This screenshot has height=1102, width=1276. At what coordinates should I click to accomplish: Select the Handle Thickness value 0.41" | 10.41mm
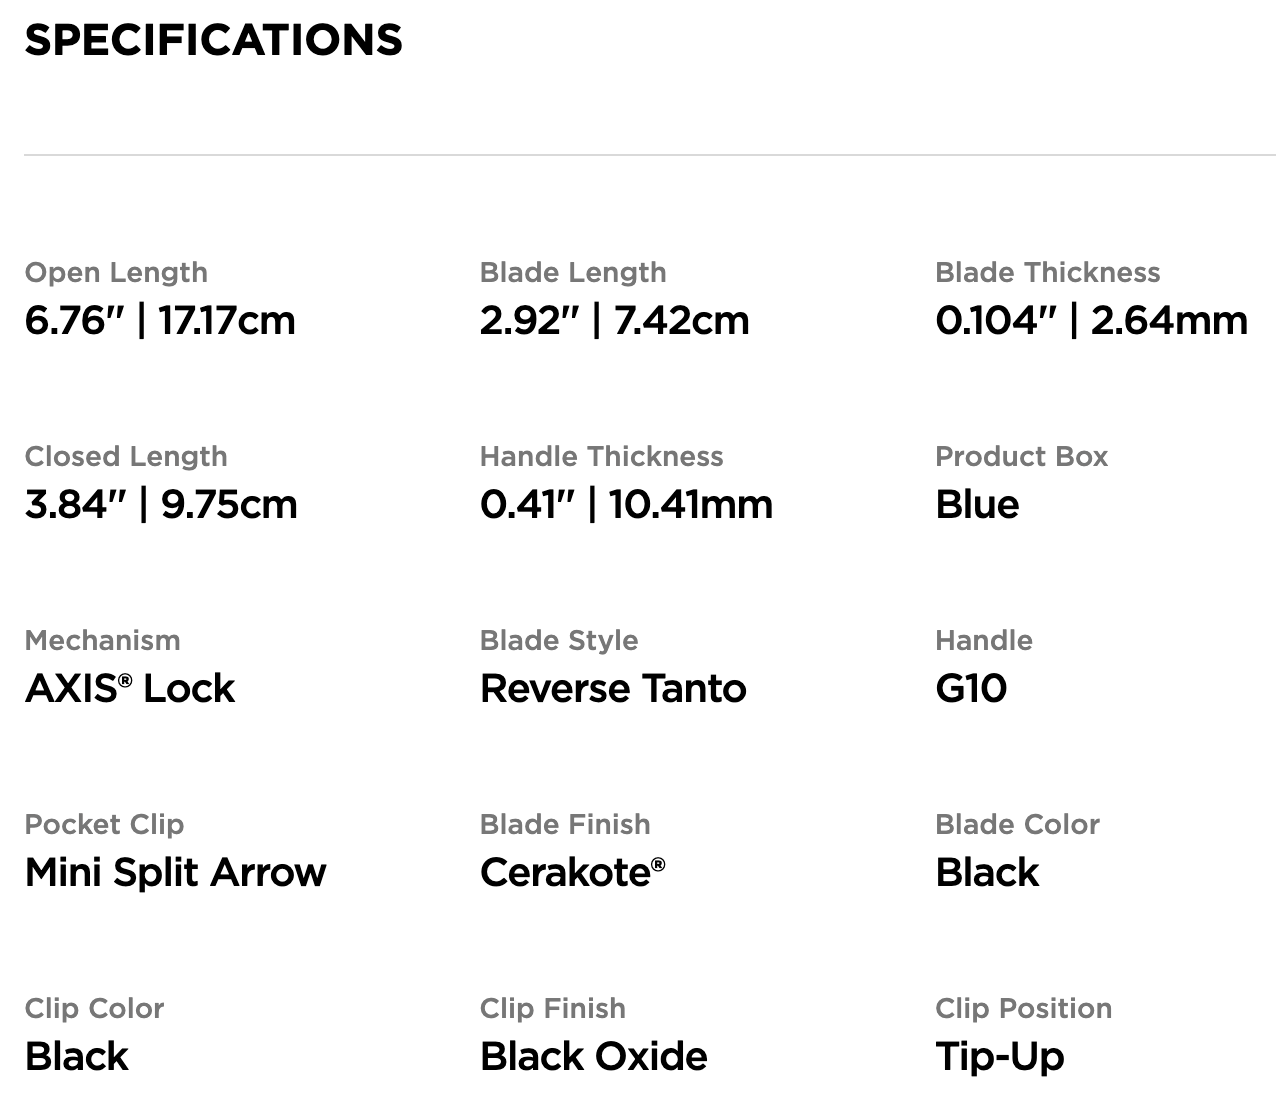click(x=626, y=505)
